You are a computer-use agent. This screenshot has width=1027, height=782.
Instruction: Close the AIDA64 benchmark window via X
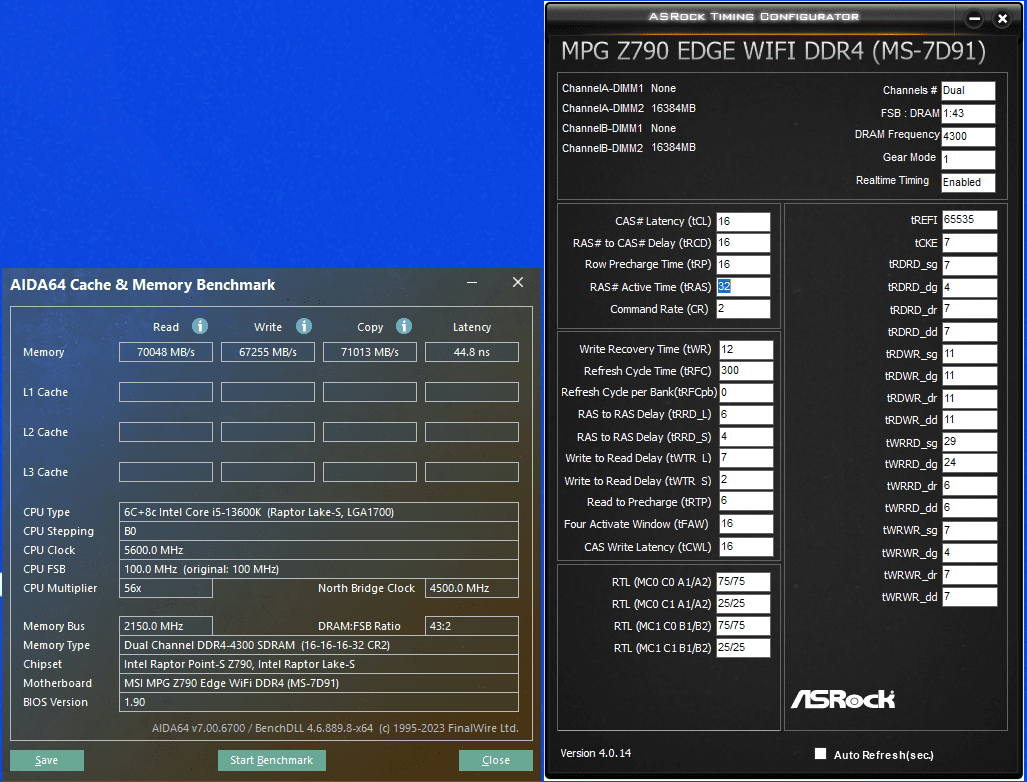coord(517,282)
